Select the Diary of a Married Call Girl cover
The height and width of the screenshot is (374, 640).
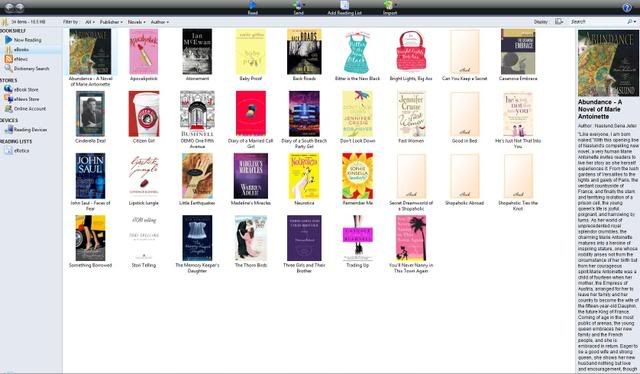click(x=251, y=114)
